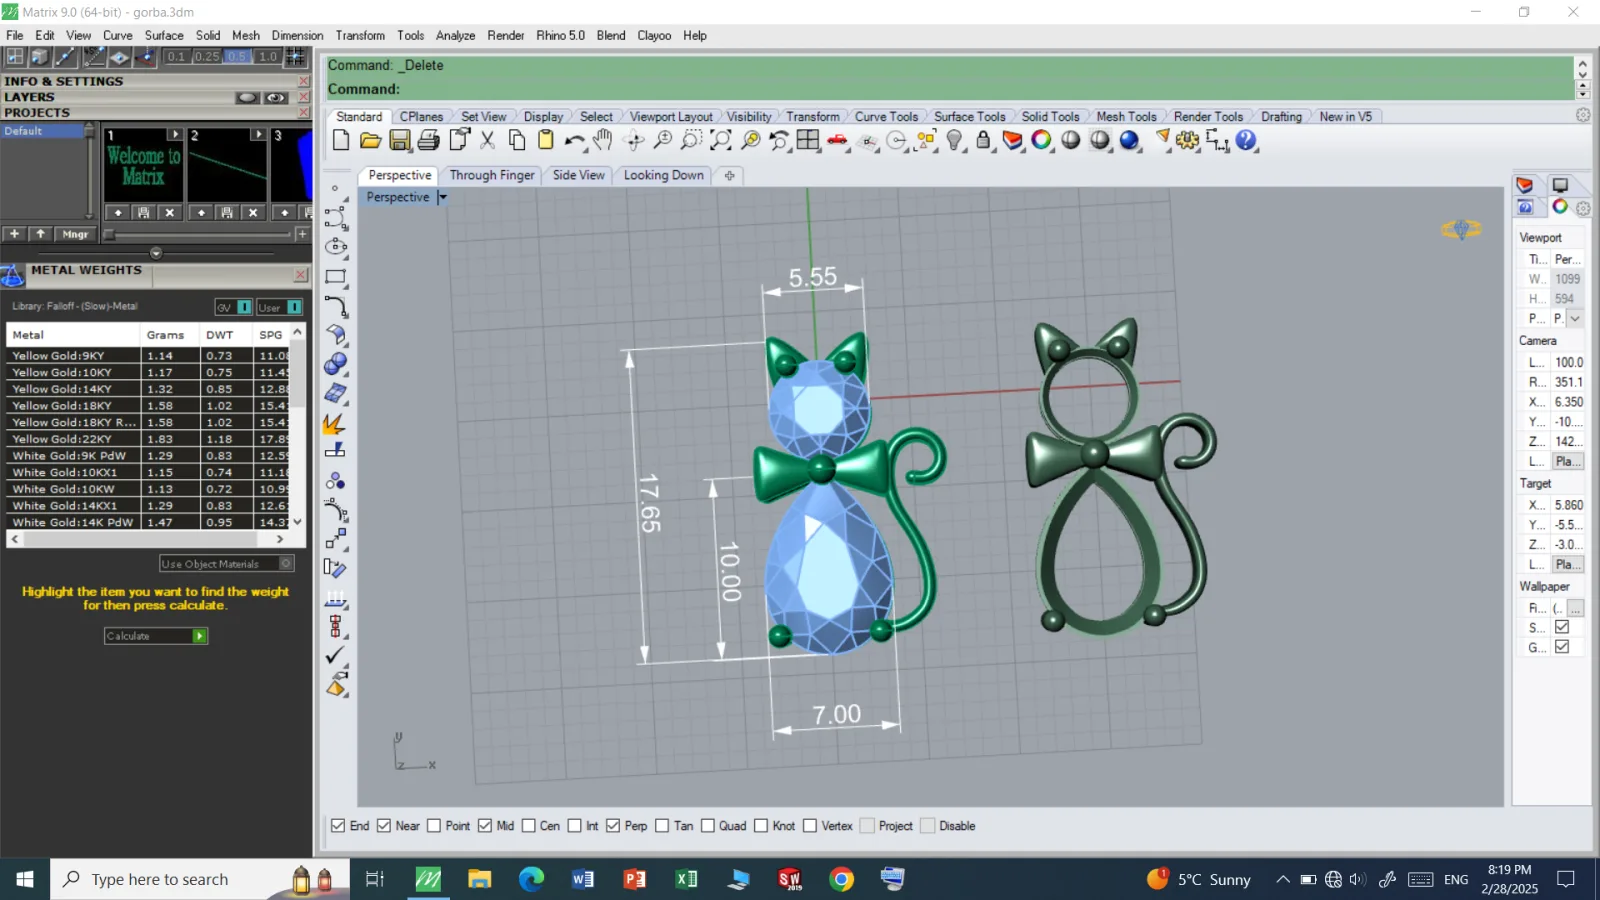
Task: Click the Metal Weights scale icon
Action: click(x=12, y=275)
